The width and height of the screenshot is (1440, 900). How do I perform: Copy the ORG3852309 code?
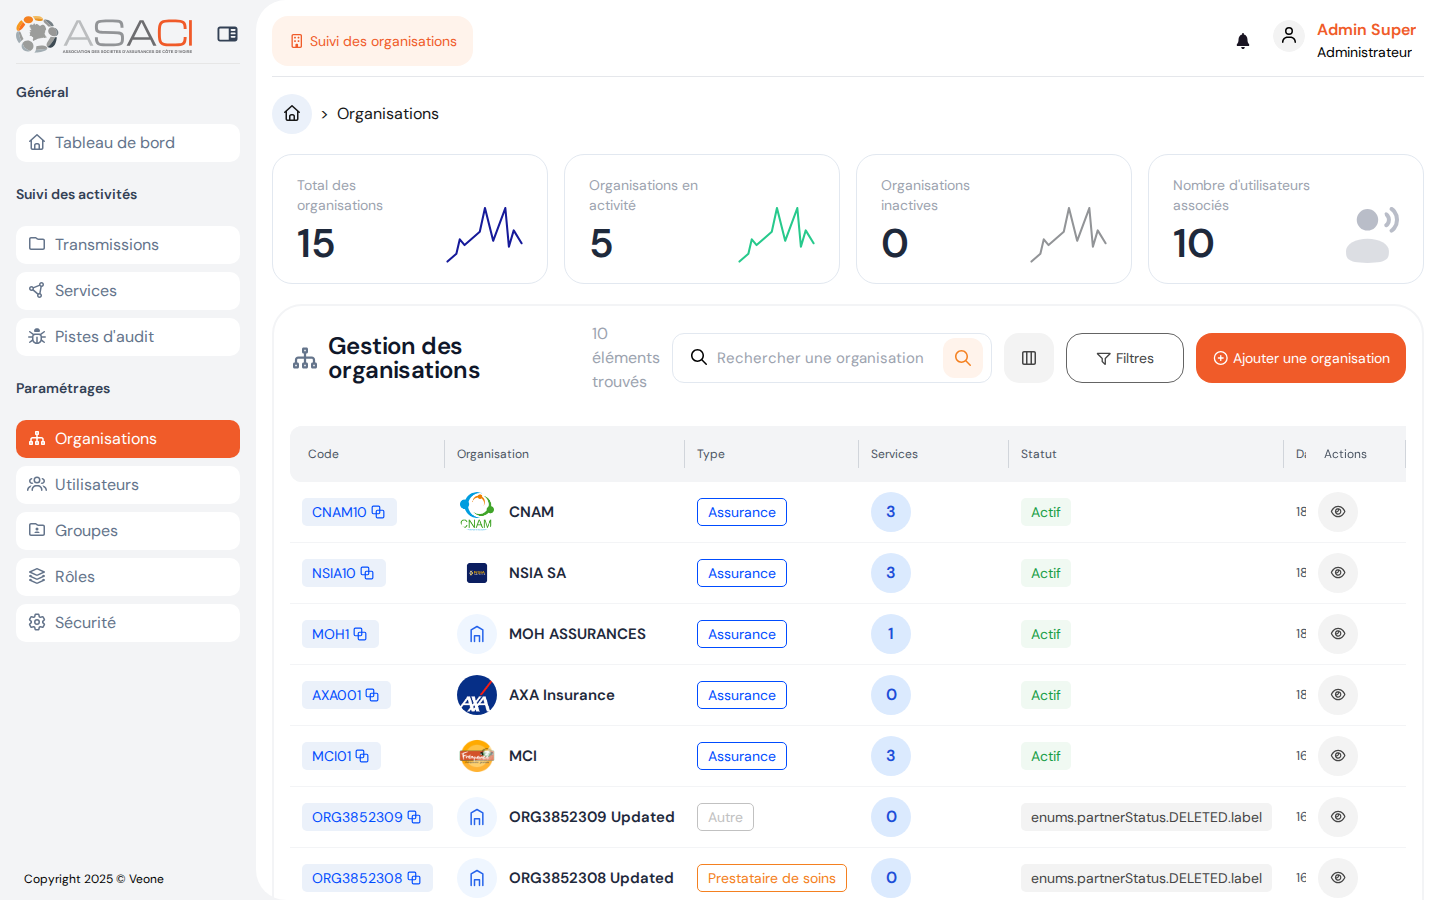414,817
